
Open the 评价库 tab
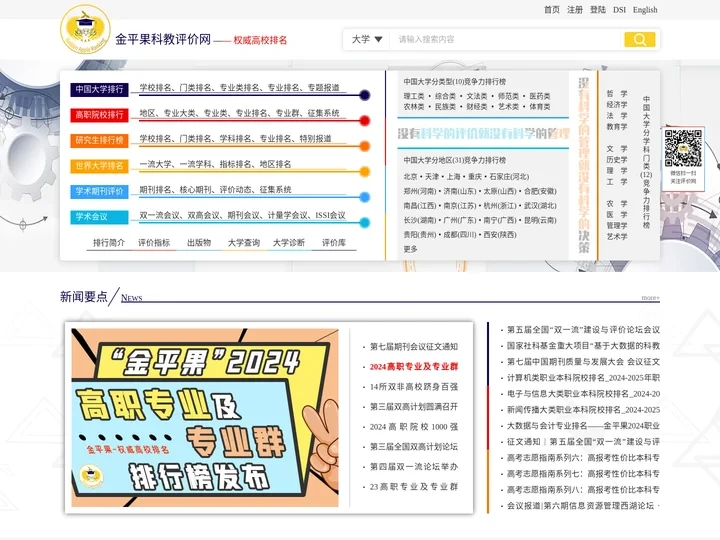334,242
